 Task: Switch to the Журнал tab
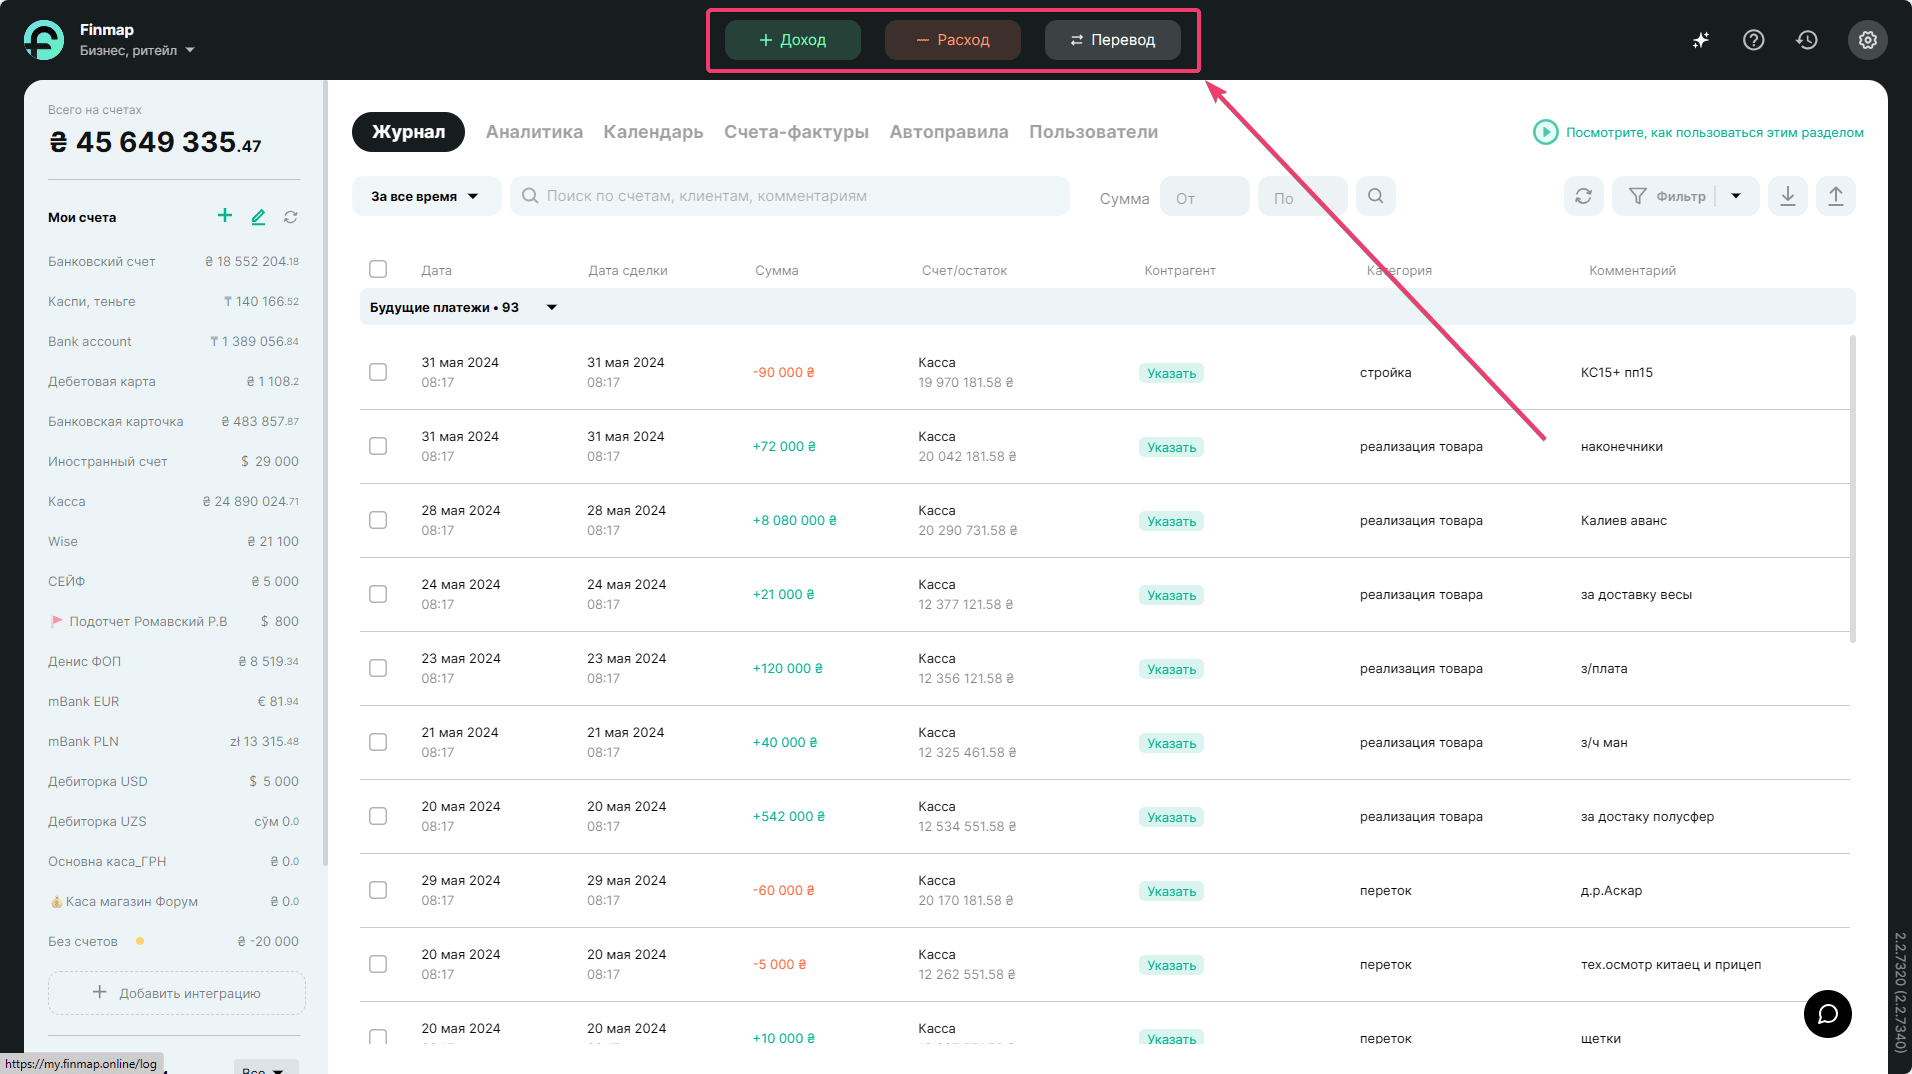click(x=408, y=132)
